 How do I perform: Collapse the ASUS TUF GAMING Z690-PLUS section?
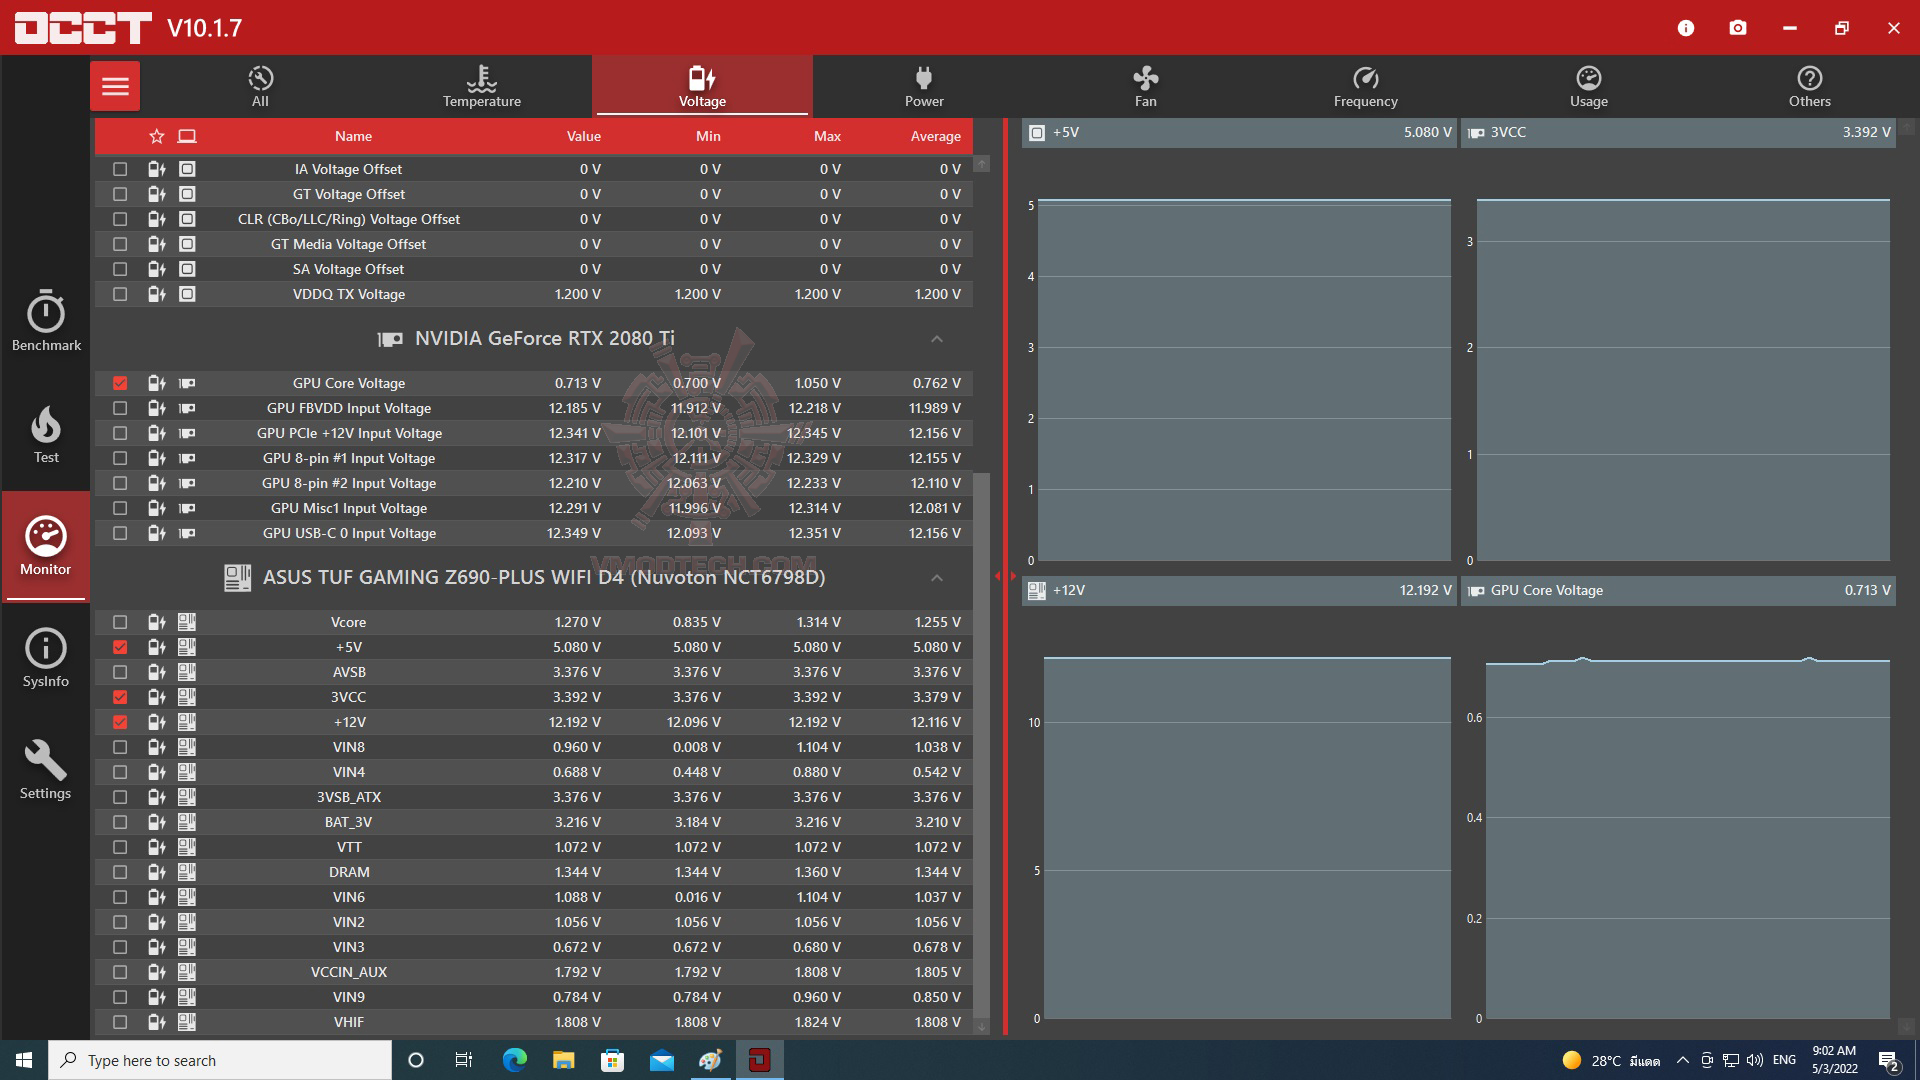click(936, 578)
